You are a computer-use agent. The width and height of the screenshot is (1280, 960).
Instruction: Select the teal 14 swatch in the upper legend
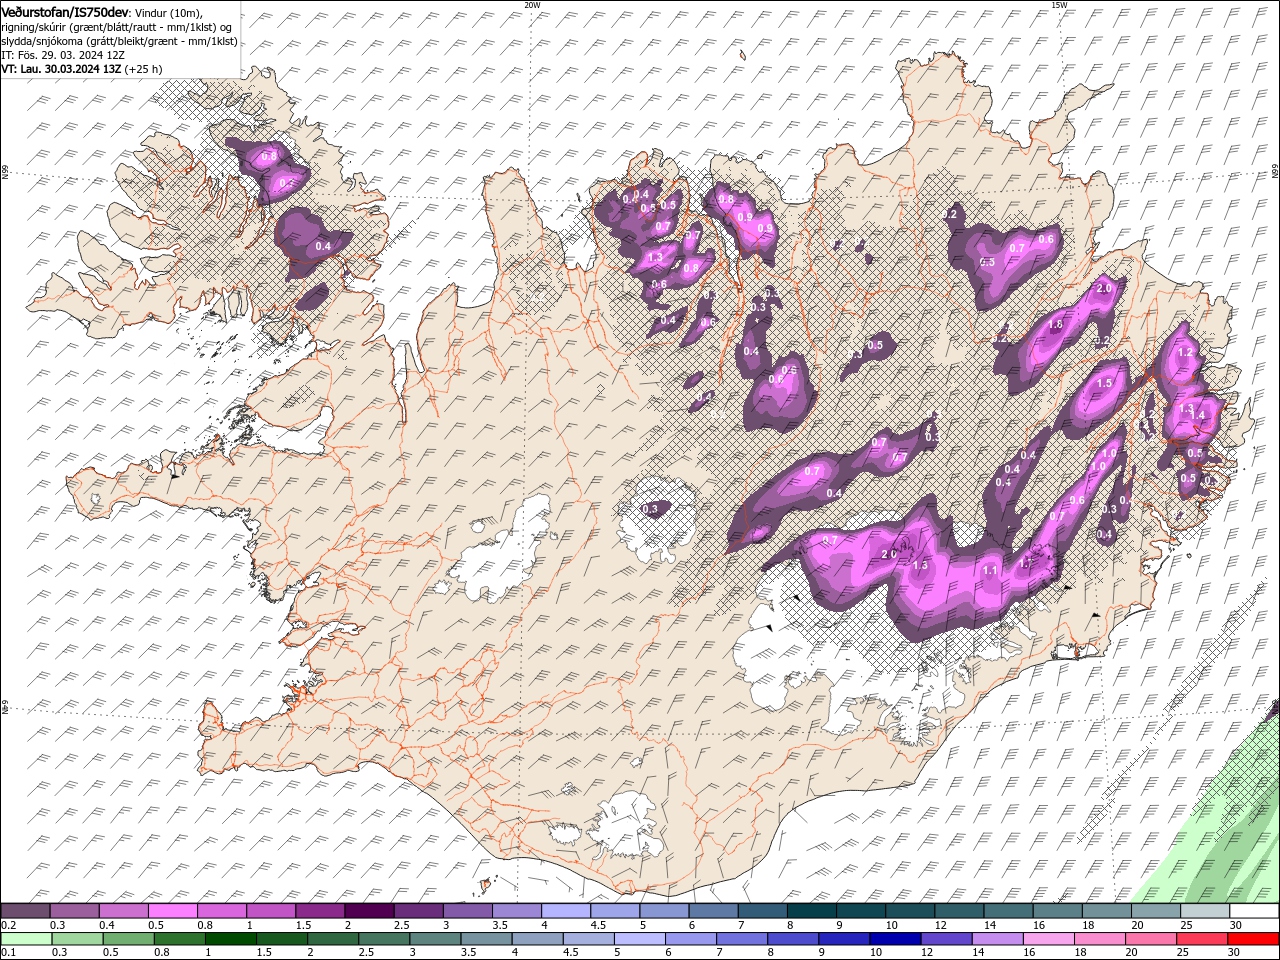(1008, 911)
